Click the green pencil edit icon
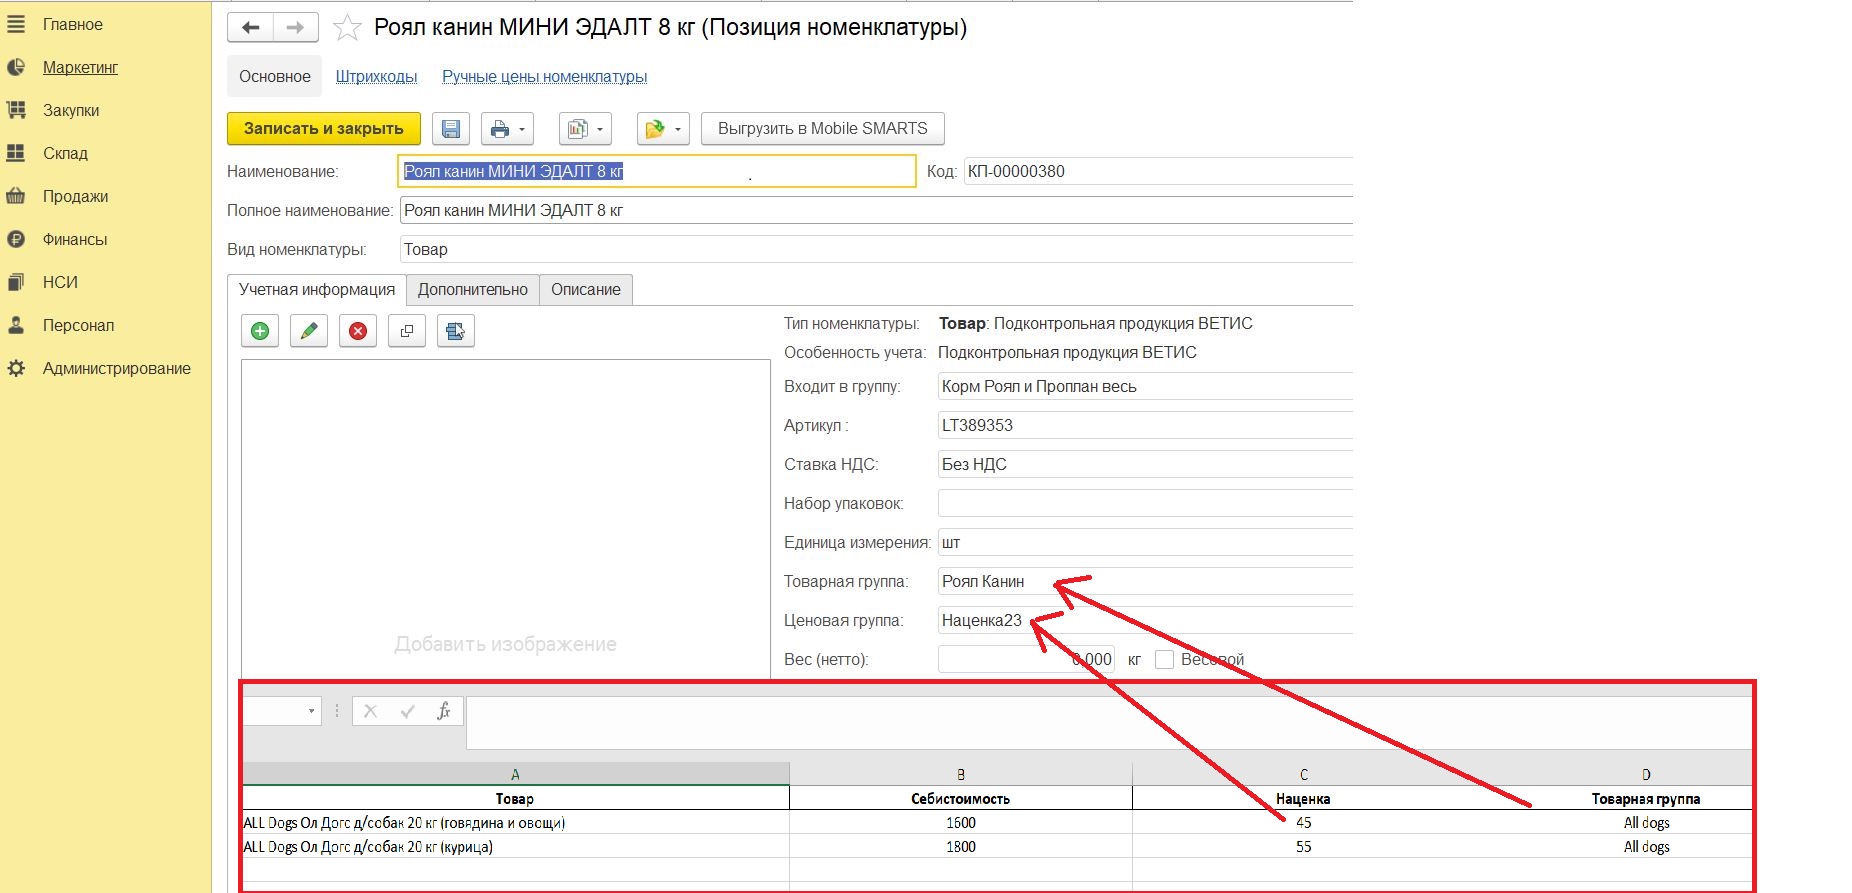 [309, 331]
